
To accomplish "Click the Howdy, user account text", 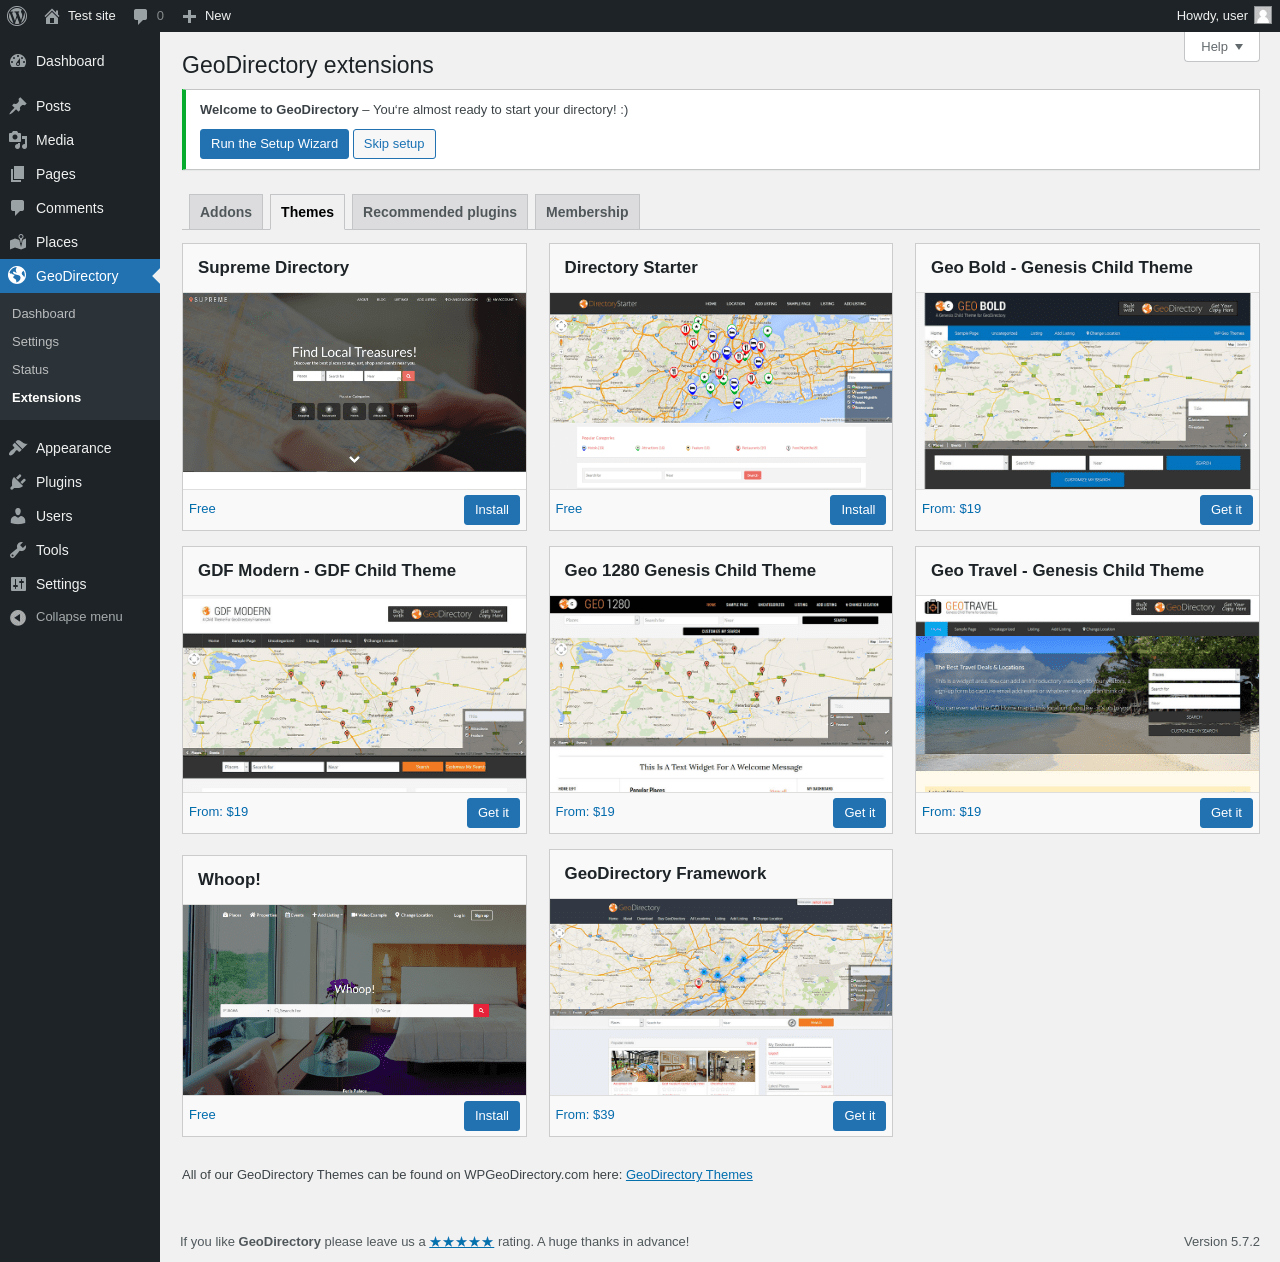I will click(1212, 16).
